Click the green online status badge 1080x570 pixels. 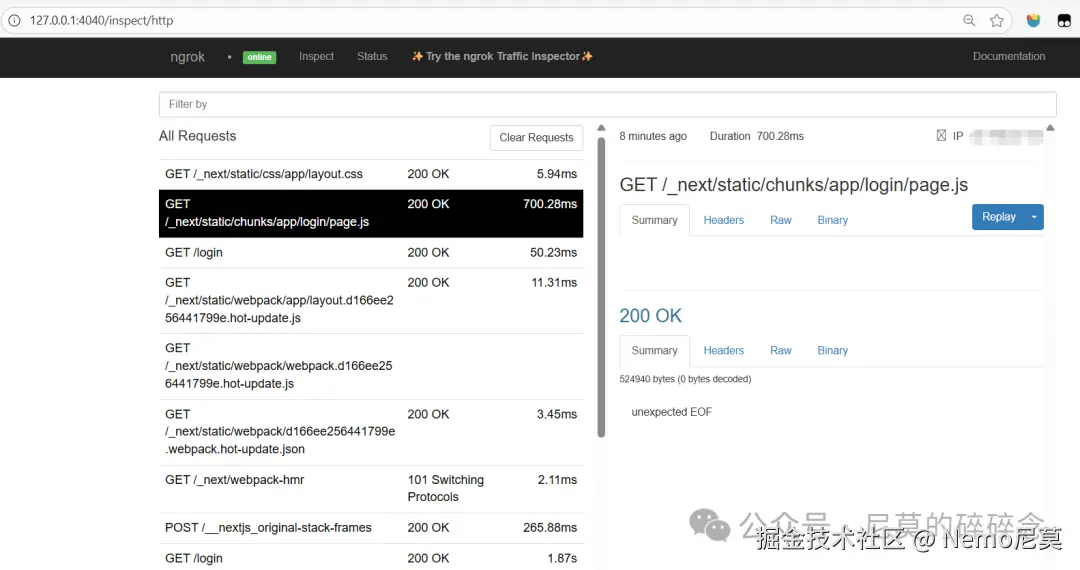(x=259, y=57)
